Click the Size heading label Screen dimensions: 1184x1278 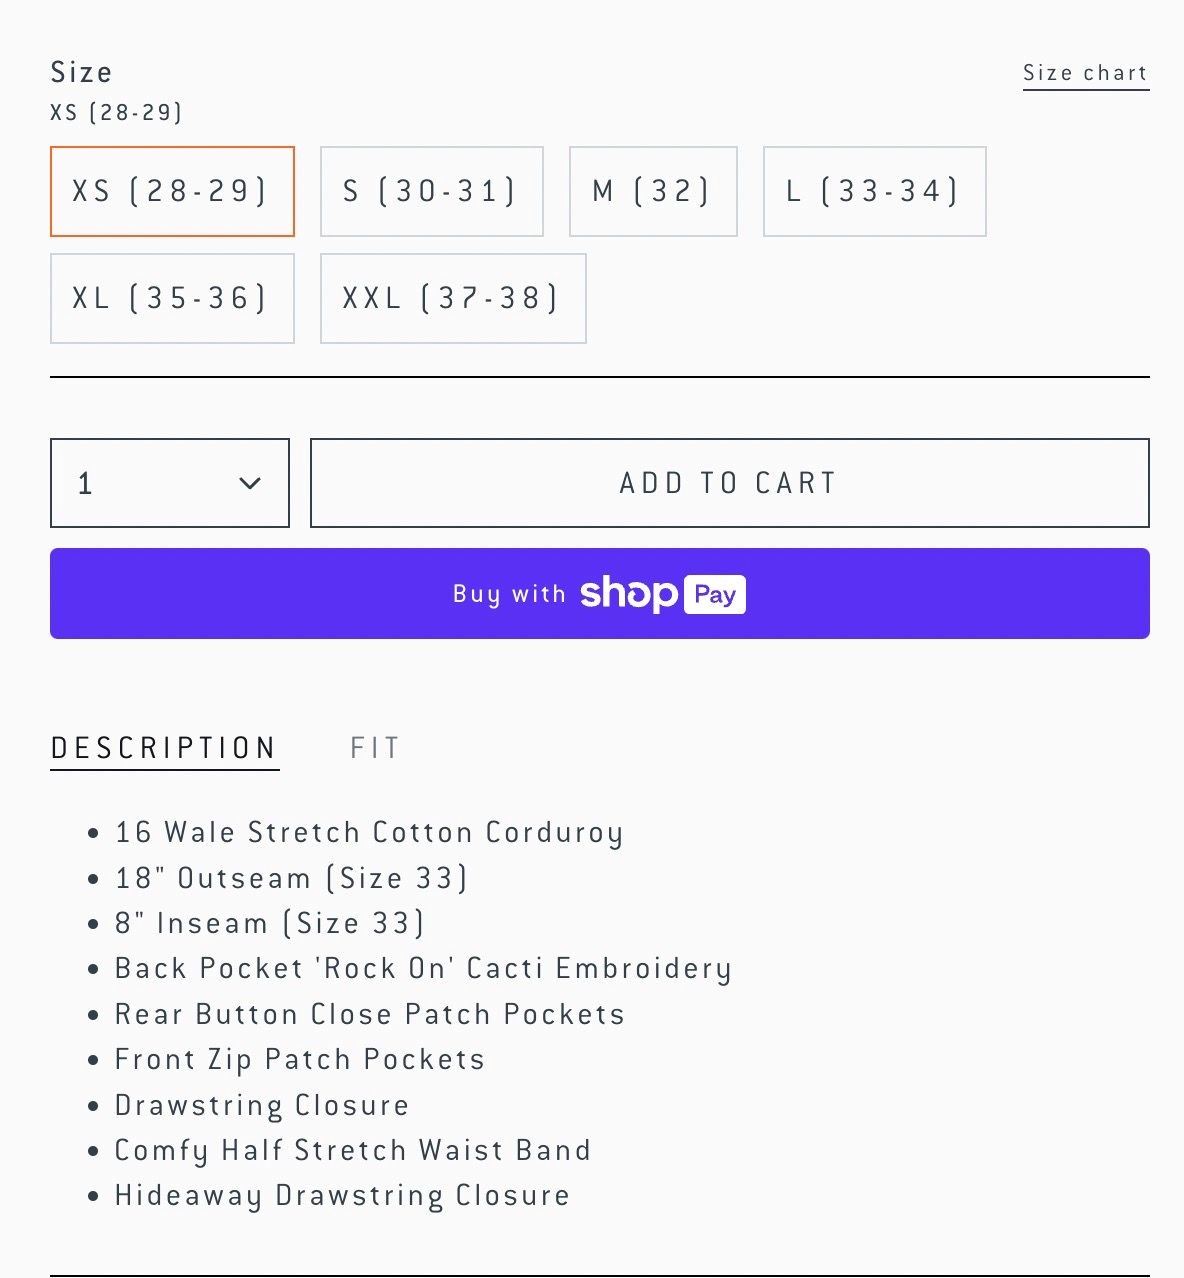81,72
